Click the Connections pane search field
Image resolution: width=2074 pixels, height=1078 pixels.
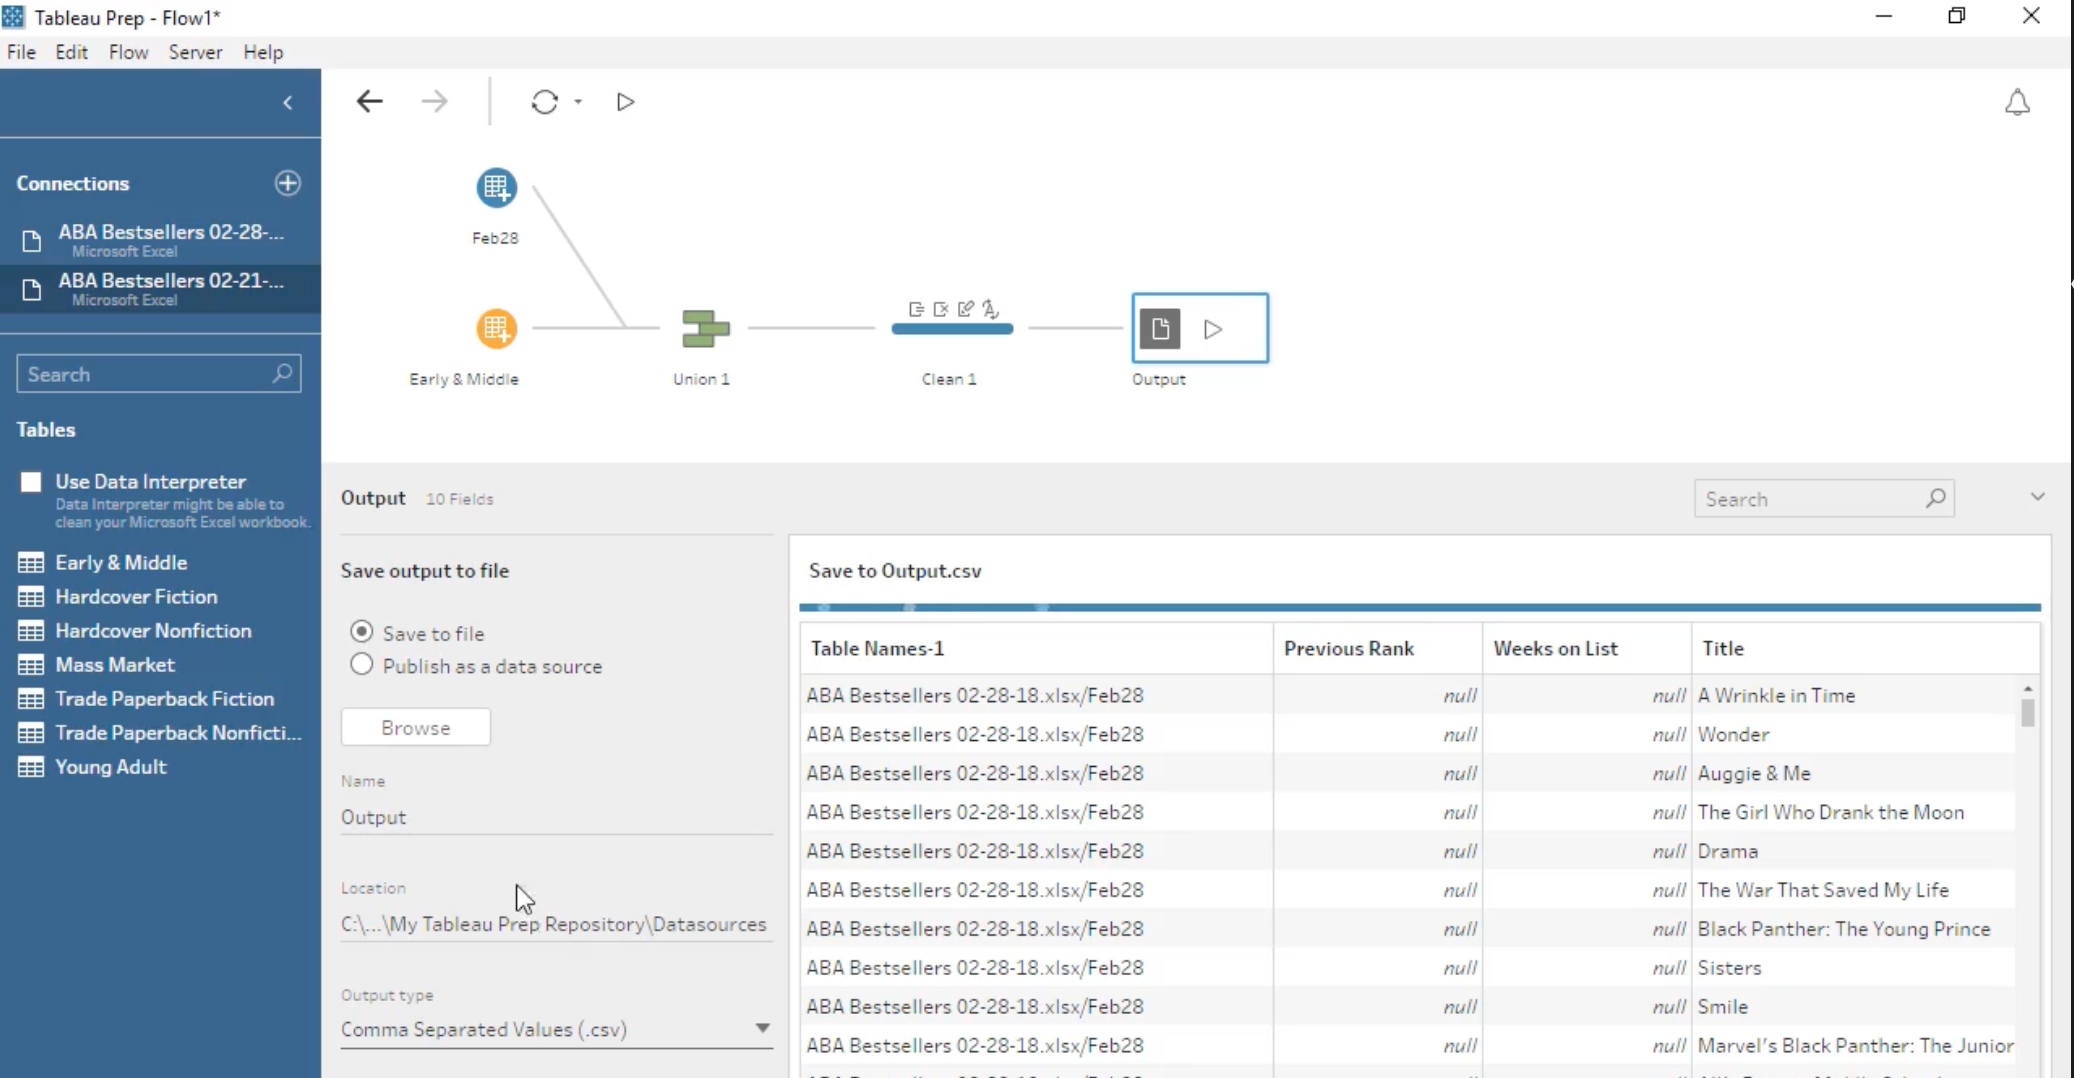158,374
